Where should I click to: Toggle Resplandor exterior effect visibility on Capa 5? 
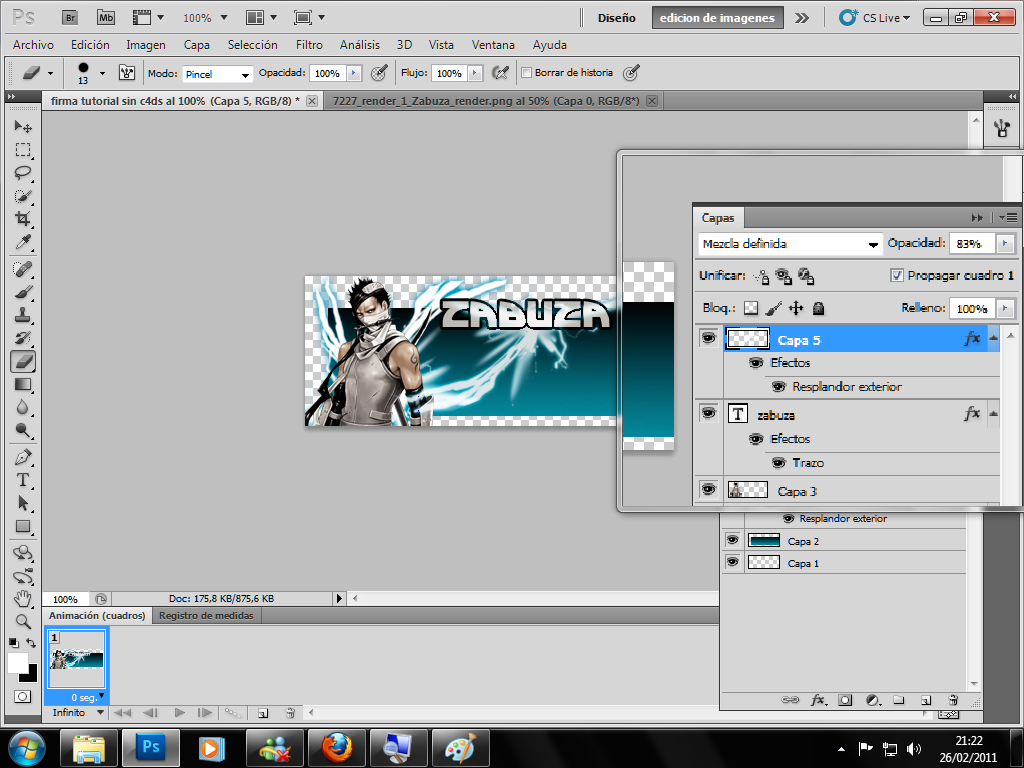pos(778,387)
